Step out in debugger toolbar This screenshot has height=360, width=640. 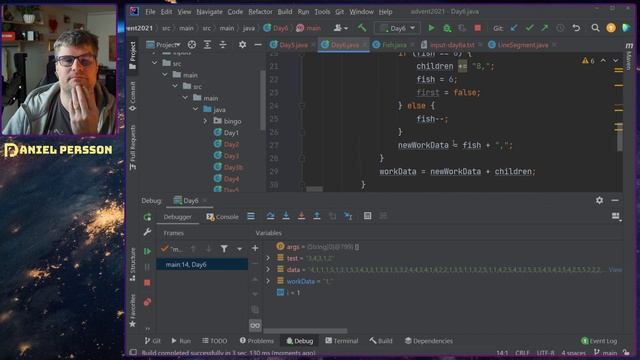click(x=317, y=216)
